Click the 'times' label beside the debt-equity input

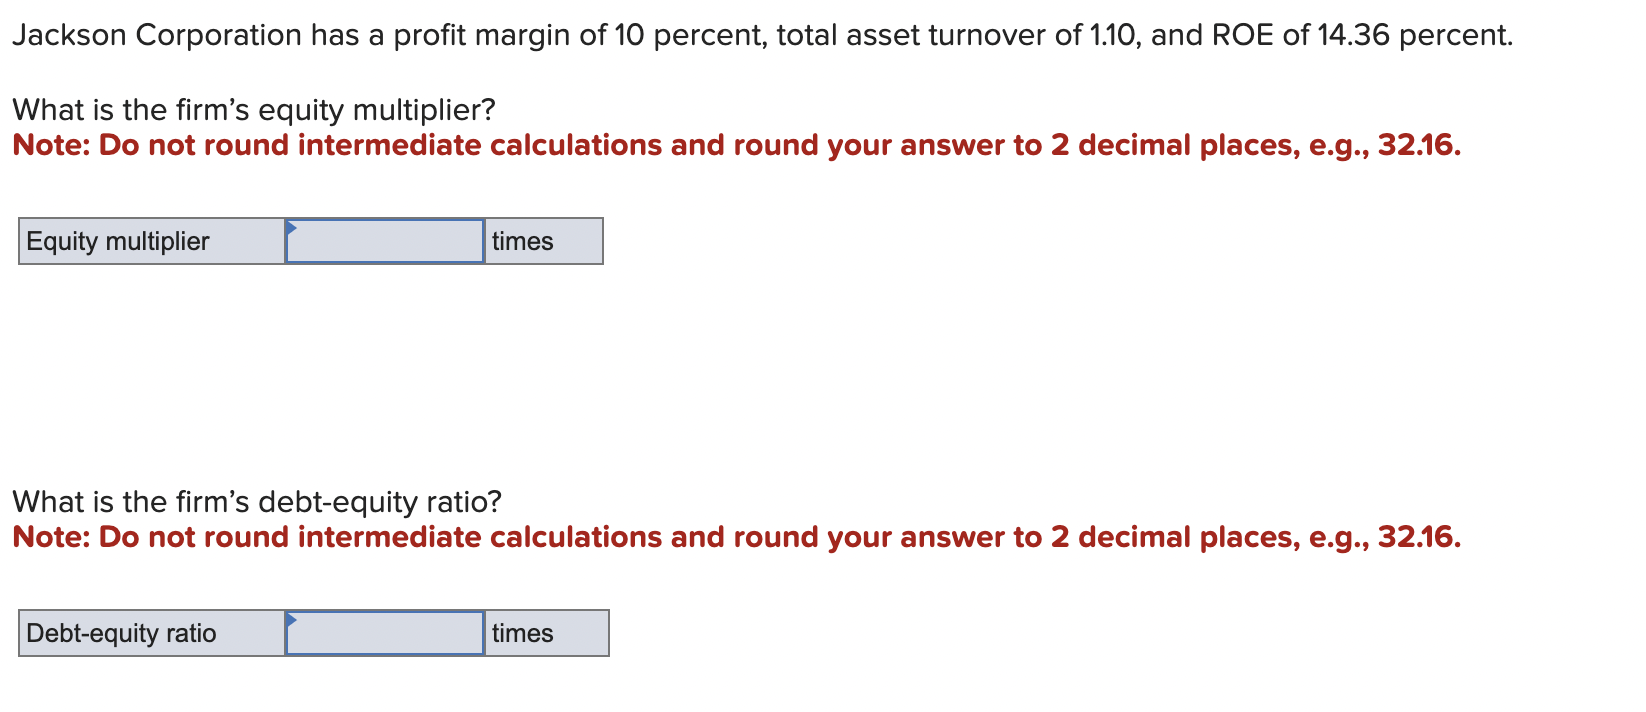coord(522,632)
